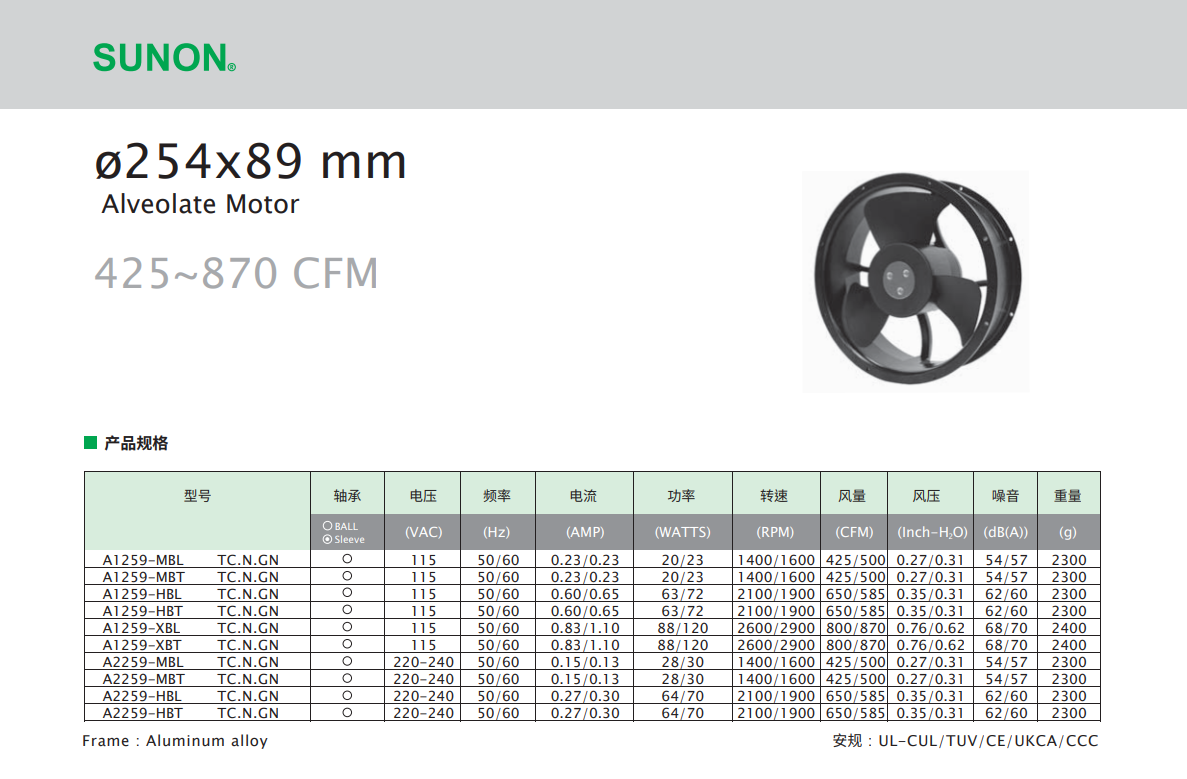
Task: Select the Alveolate Motor subtitle
Action: (x=201, y=204)
